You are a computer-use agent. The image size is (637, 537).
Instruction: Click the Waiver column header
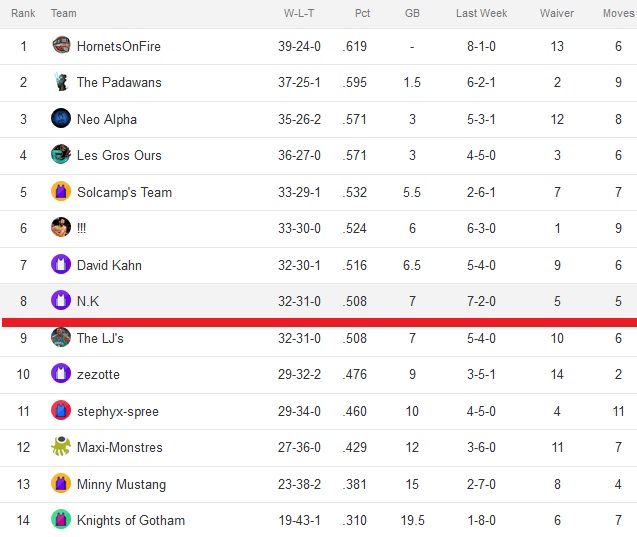[557, 13]
